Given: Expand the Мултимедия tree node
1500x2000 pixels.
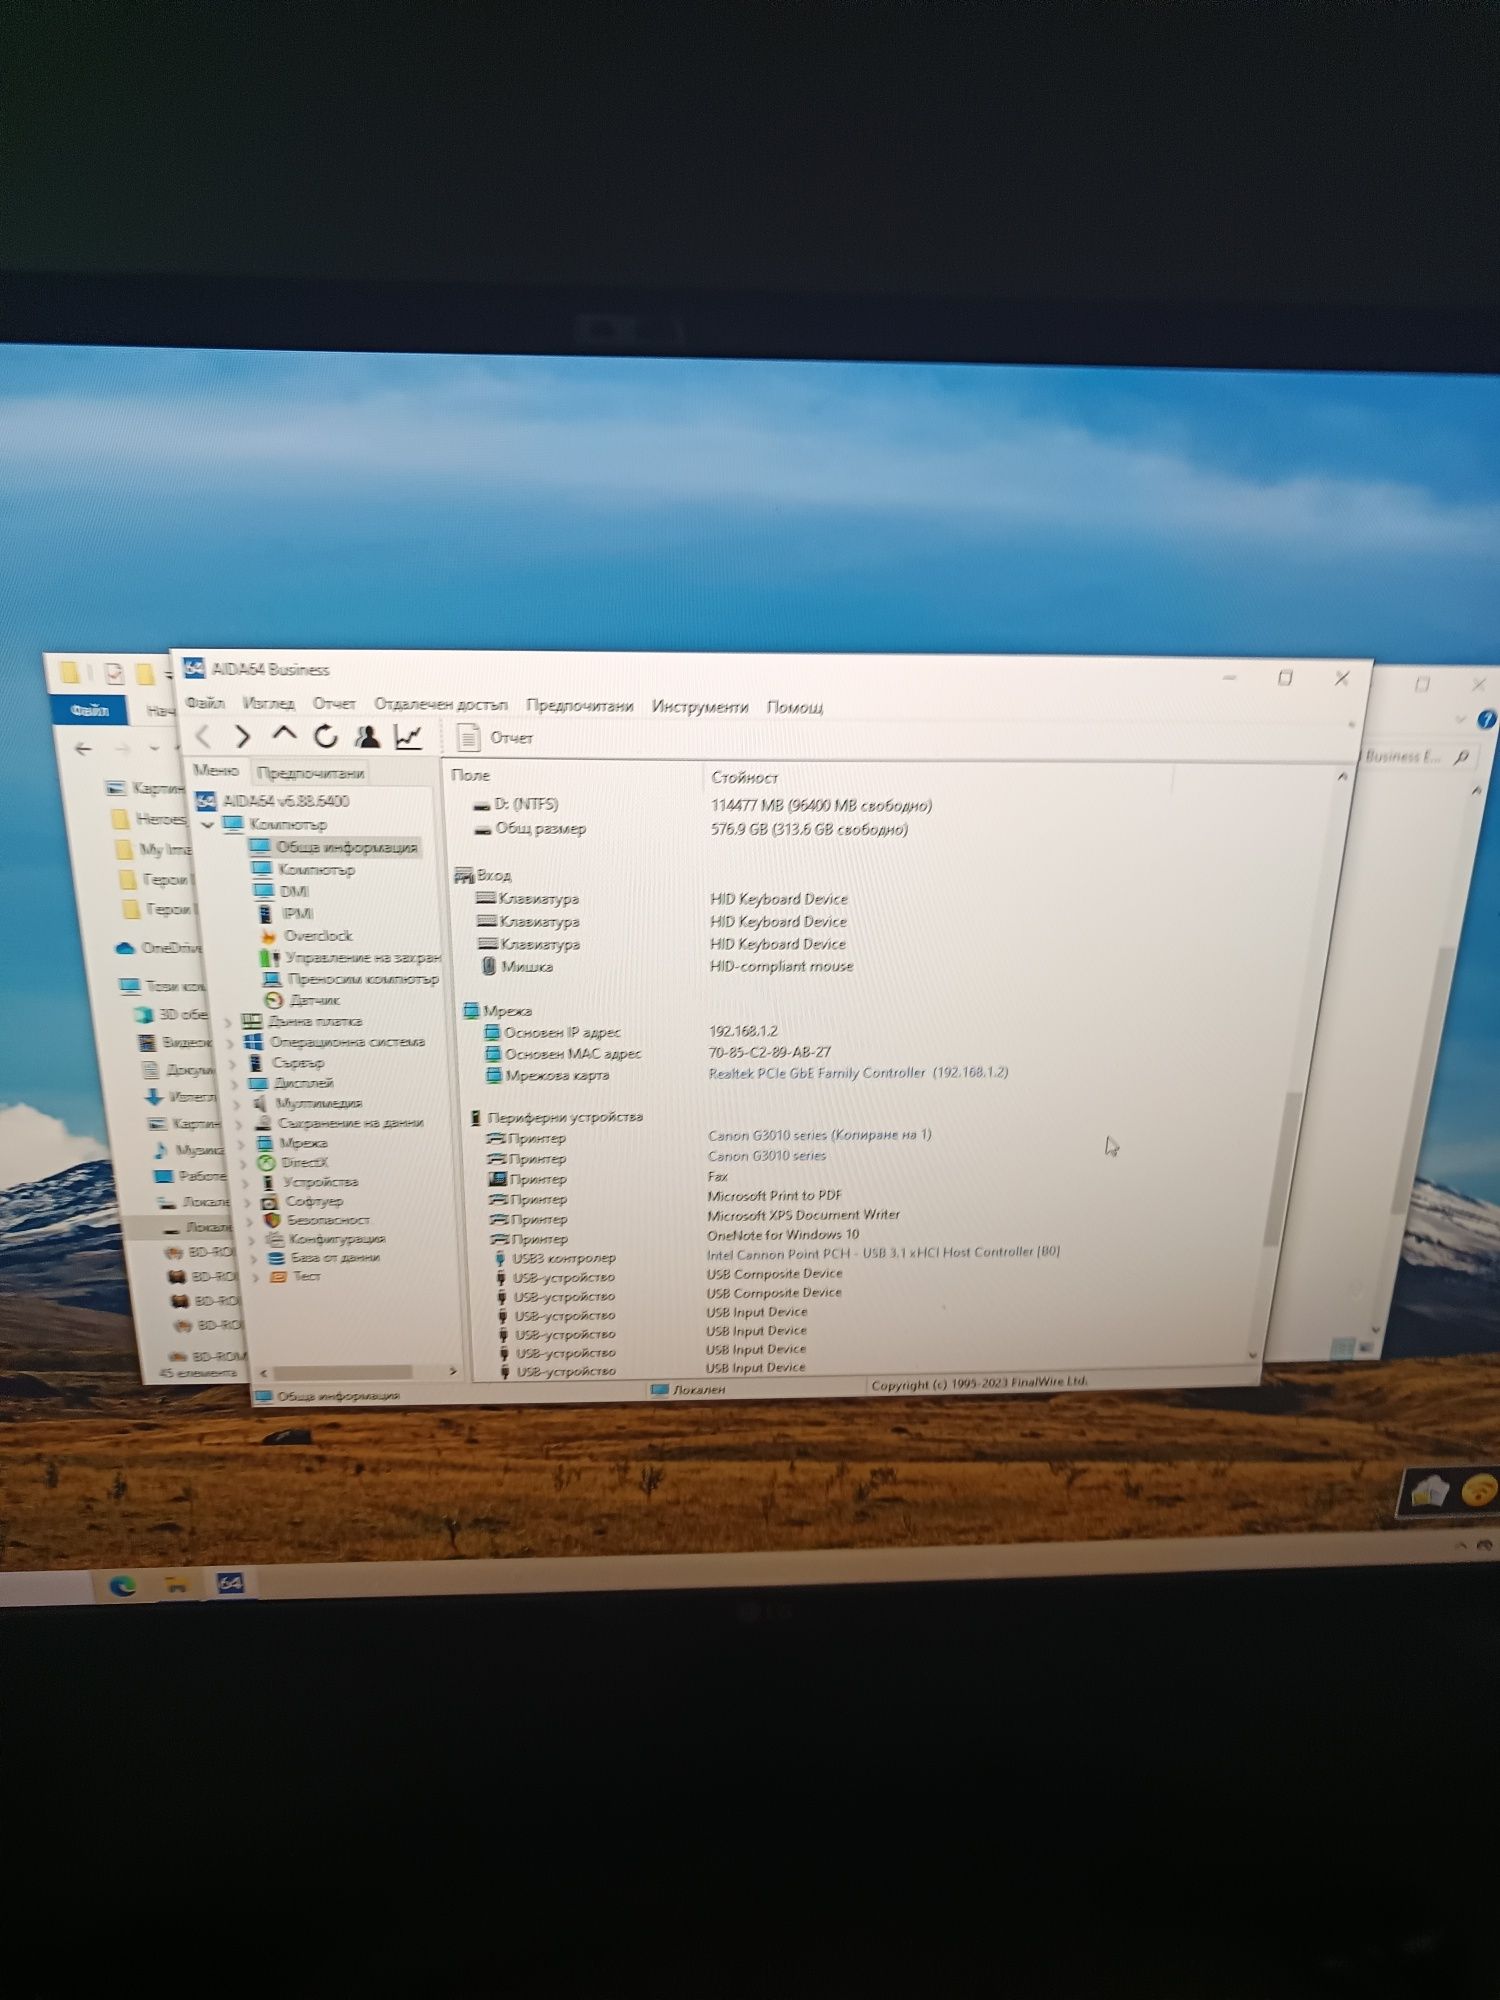Looking at the screenshot, I should coord(239,1105).
